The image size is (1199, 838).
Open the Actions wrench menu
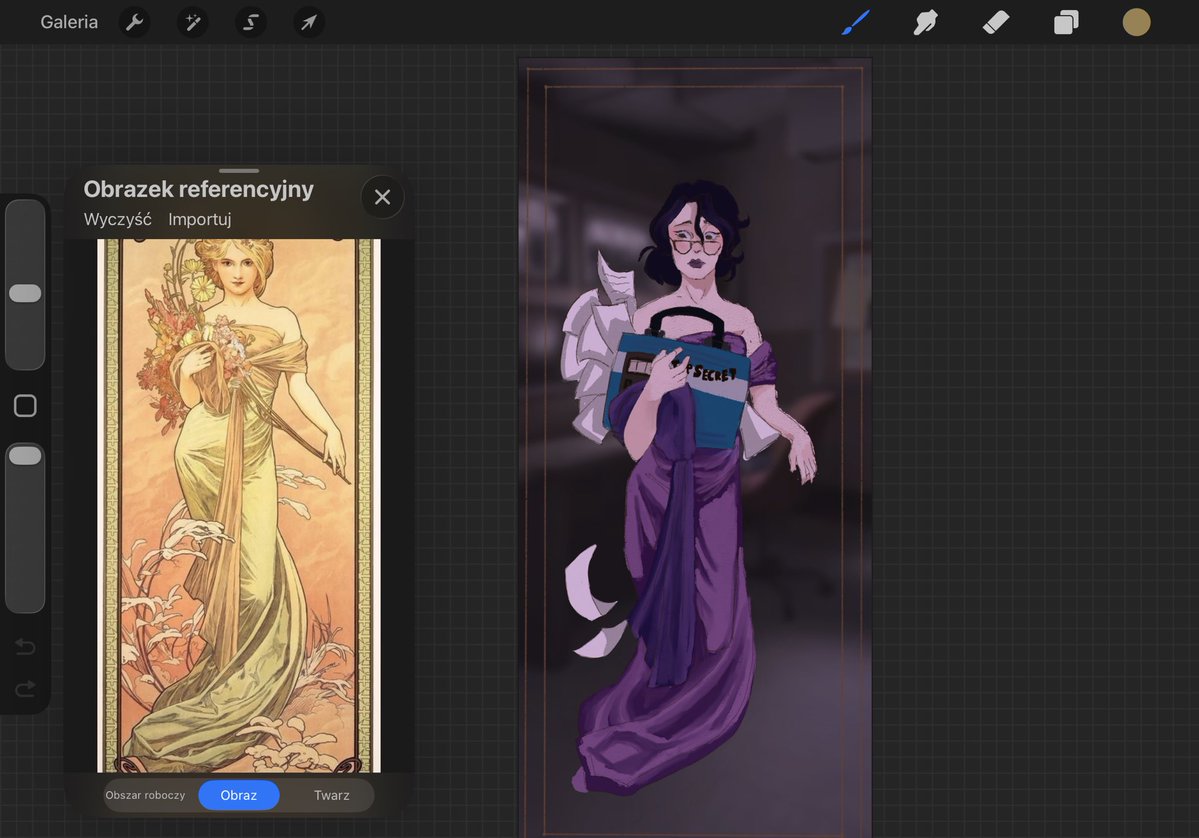tap(135, 22)
